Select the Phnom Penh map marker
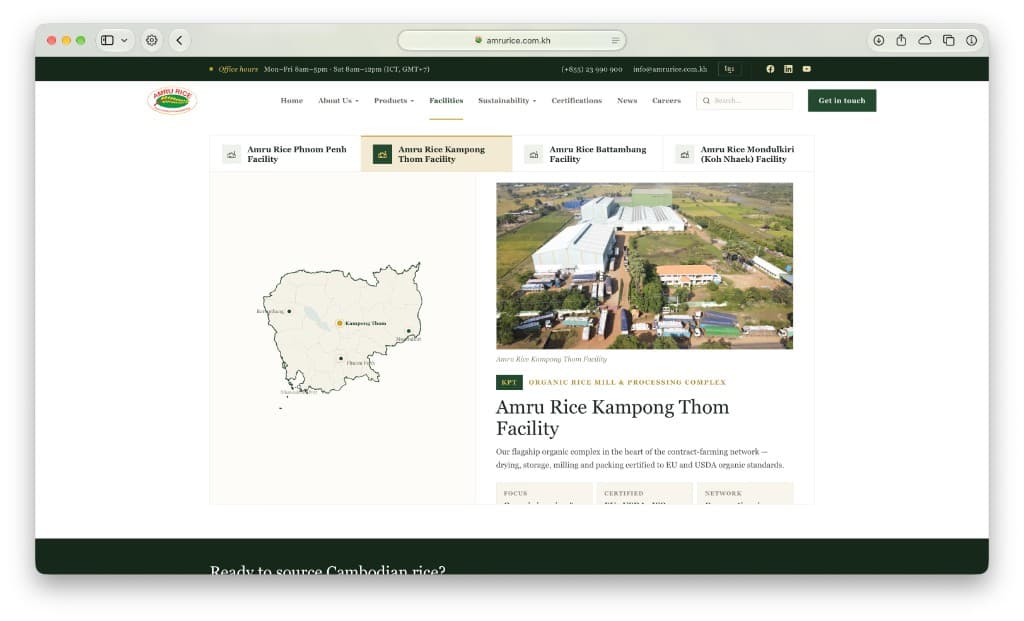The width and height of the screenshot is (1024, 621). tap(341, 358)
